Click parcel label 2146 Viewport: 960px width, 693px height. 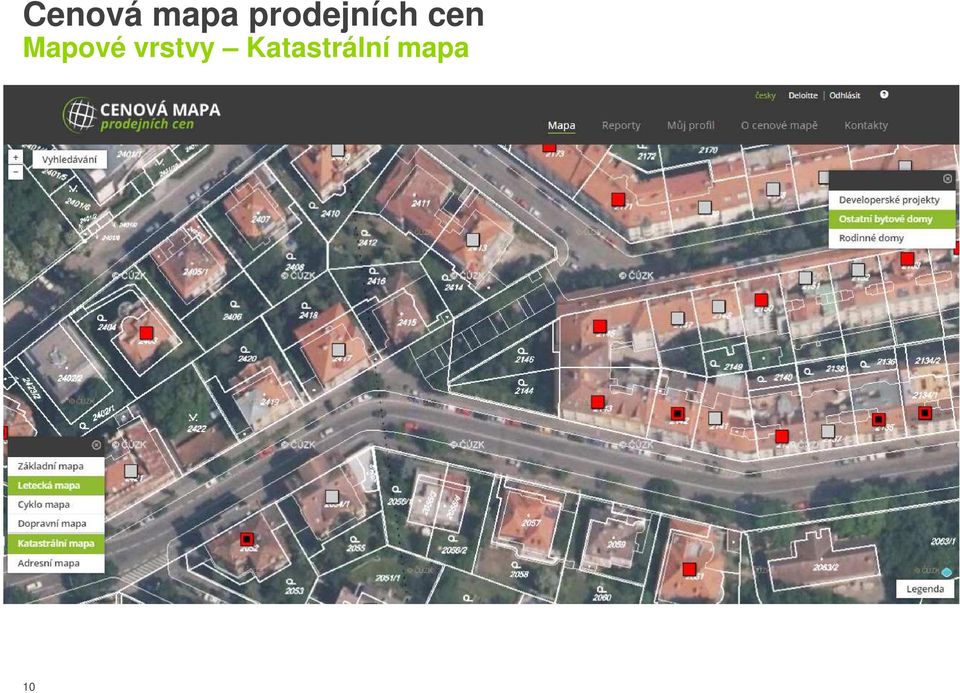point(524,359)
